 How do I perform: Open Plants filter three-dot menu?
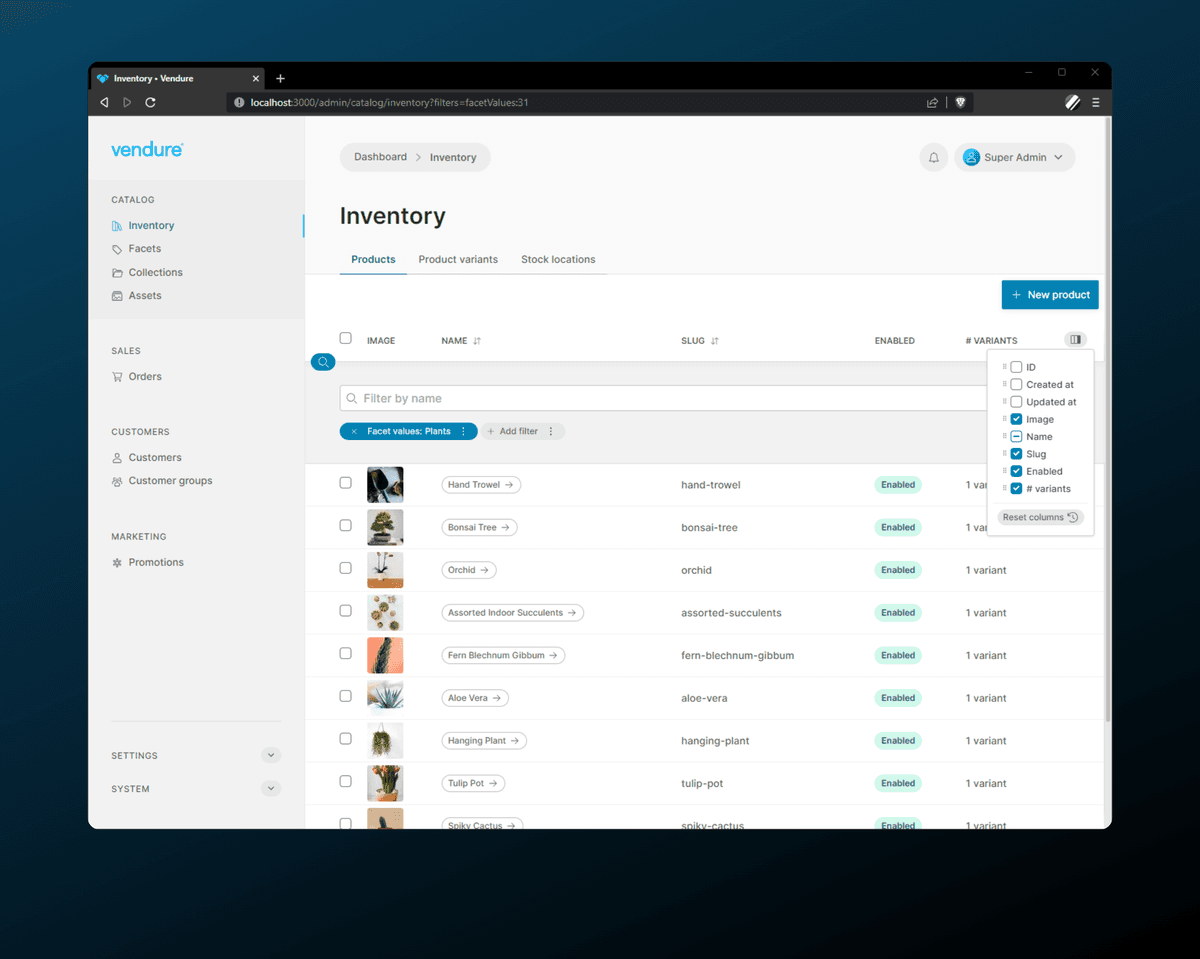pos(463,432)
